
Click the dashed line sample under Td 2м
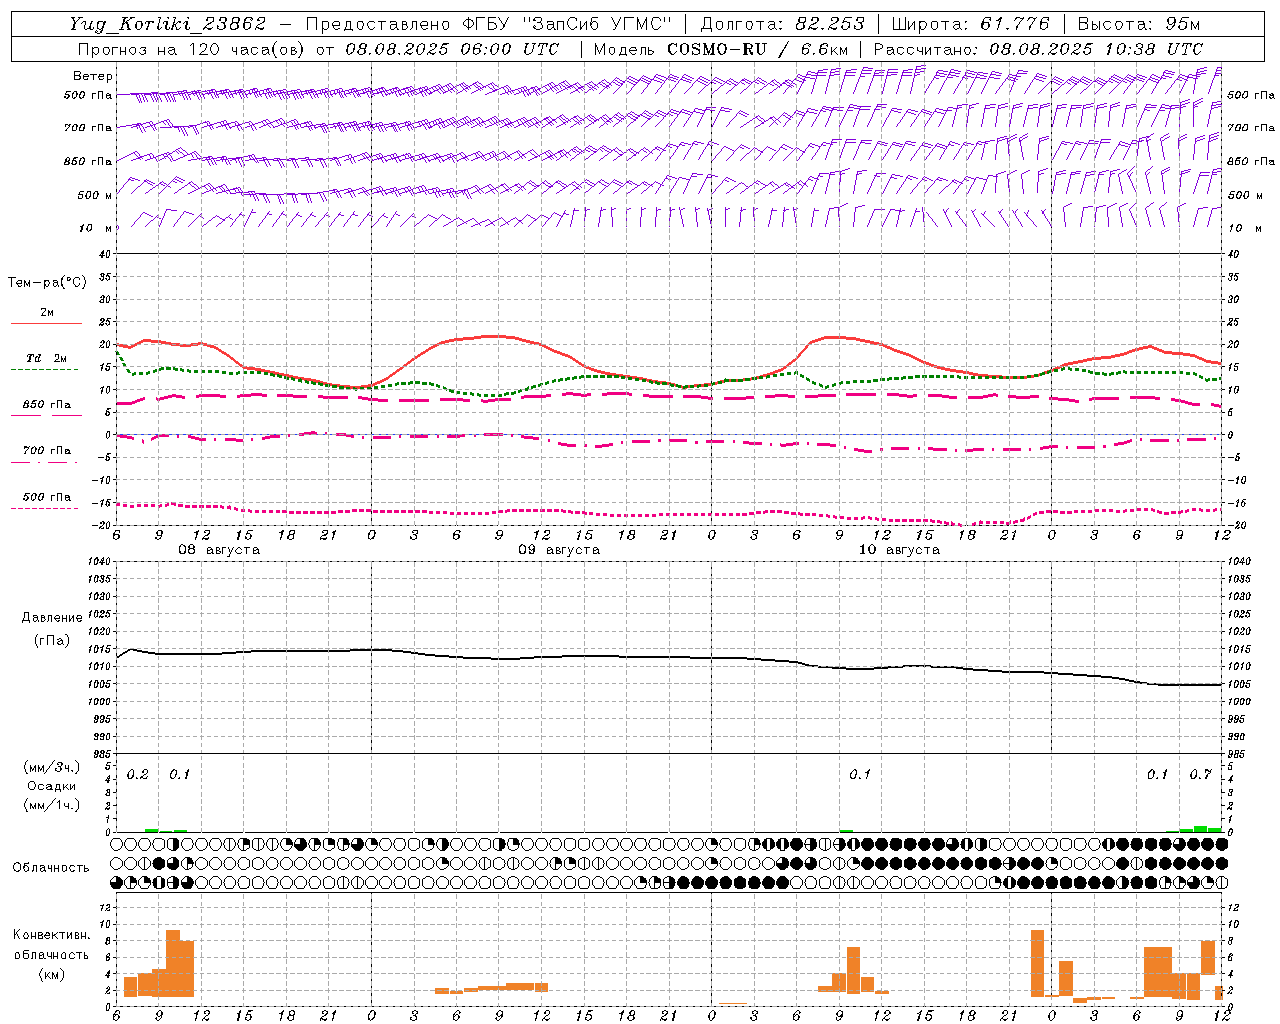[45, 369]
